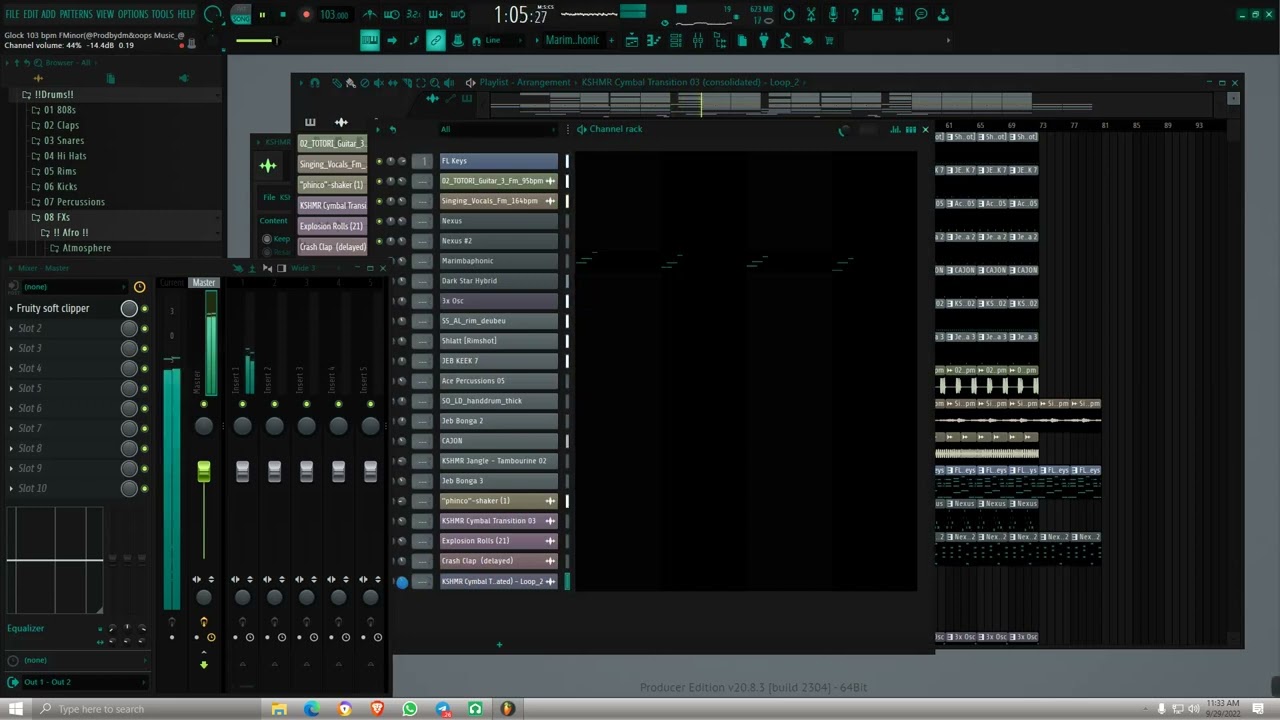Open the 'All' channel filter dropdown

498,129
